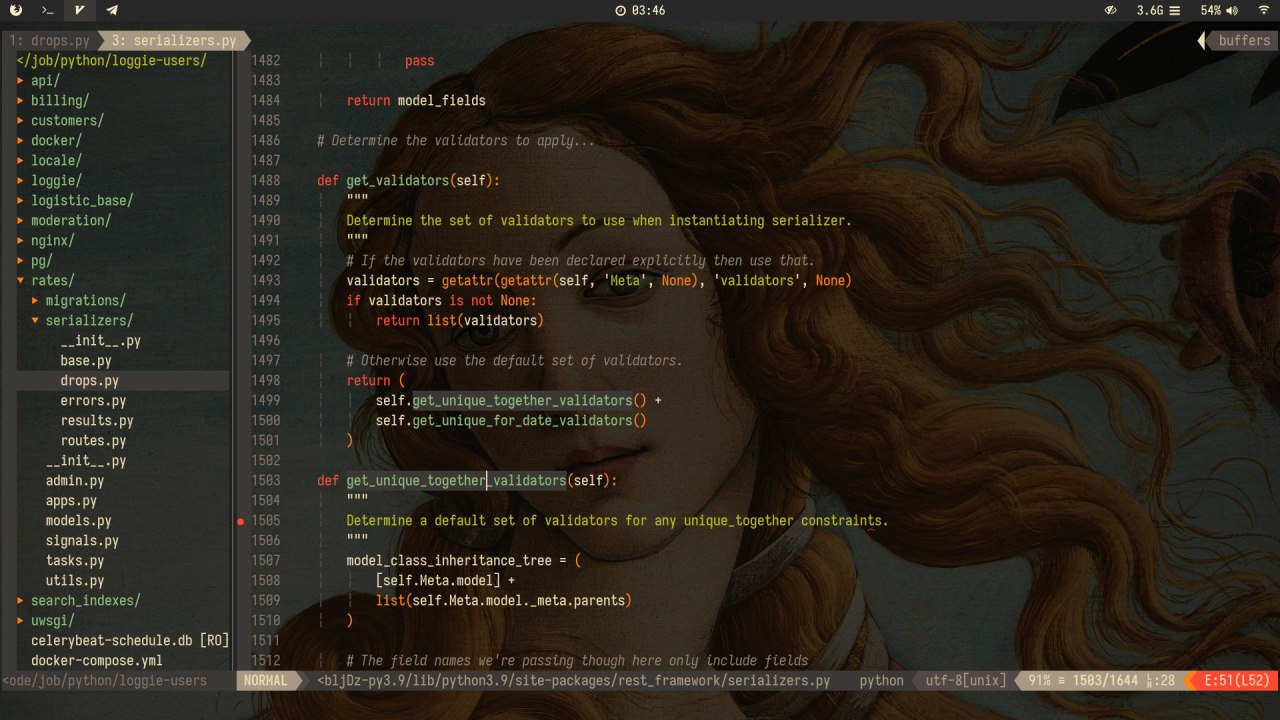Open errors.py in the file tree
1280x720 pixels.
click(x=93, y=400)
